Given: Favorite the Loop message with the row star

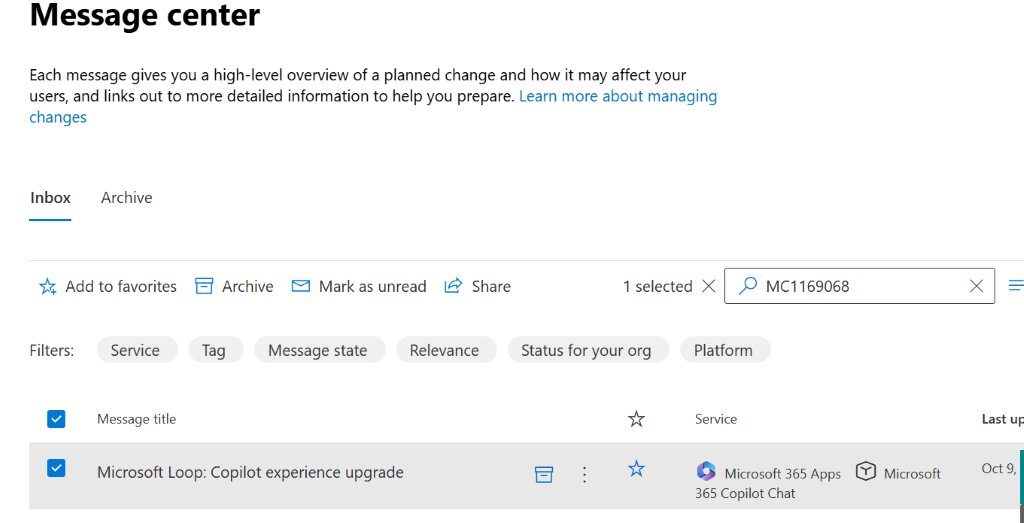Looking at the screenshot, I should [x=636, y=468].
